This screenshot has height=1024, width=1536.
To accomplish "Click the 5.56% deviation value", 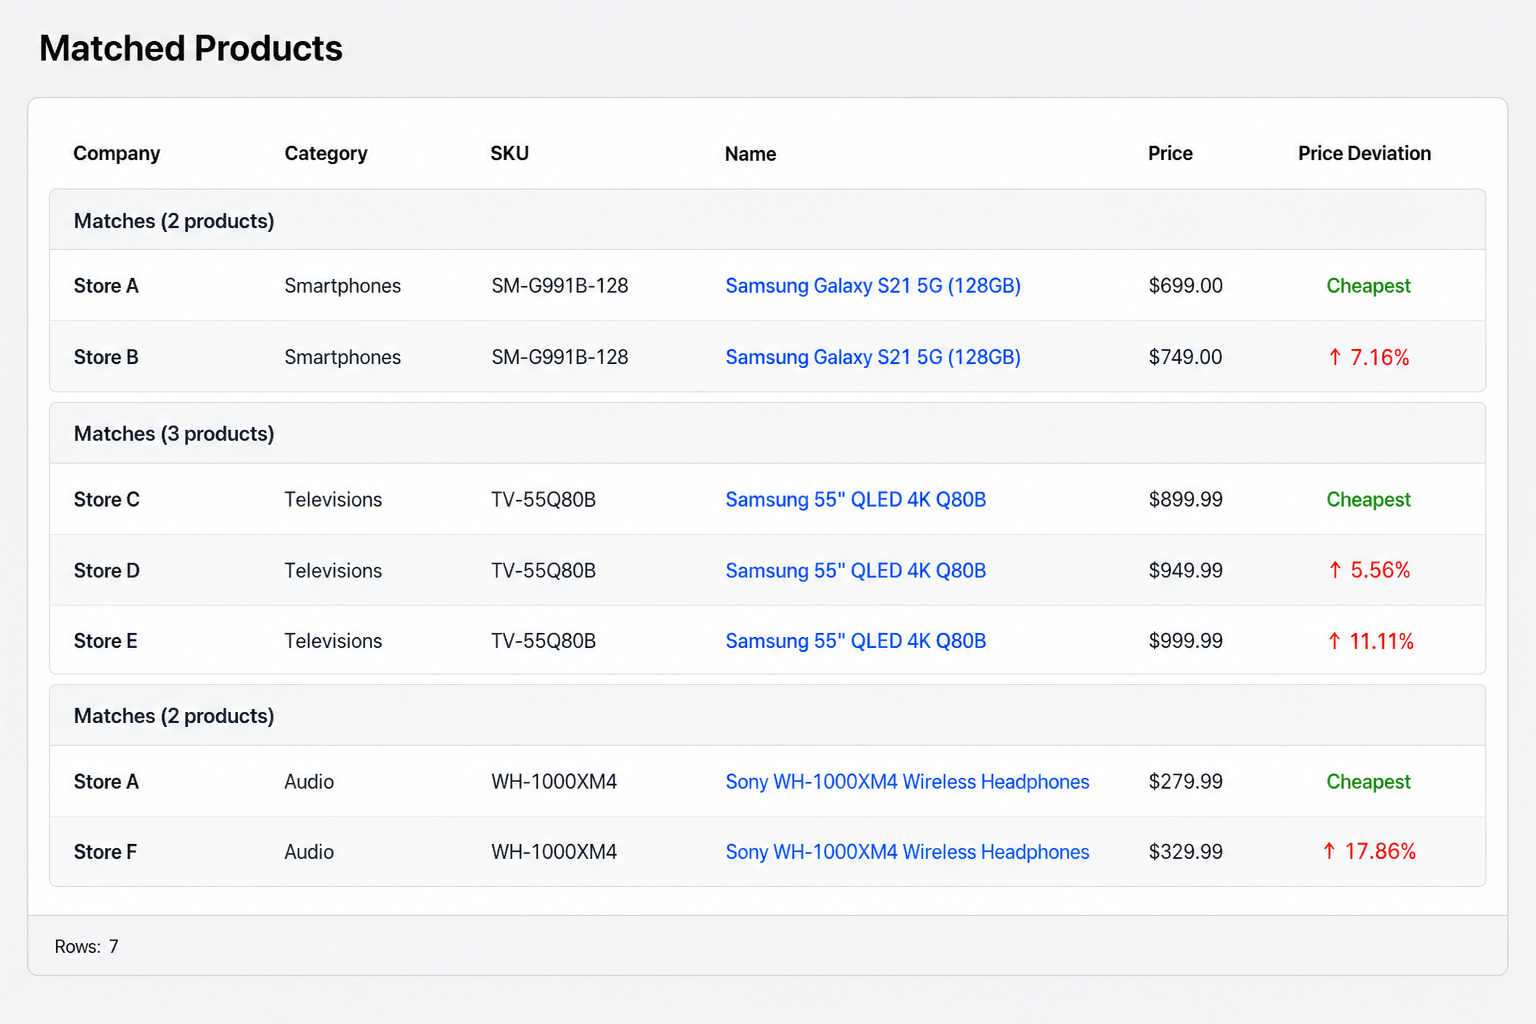I will tap(1369, 570).
